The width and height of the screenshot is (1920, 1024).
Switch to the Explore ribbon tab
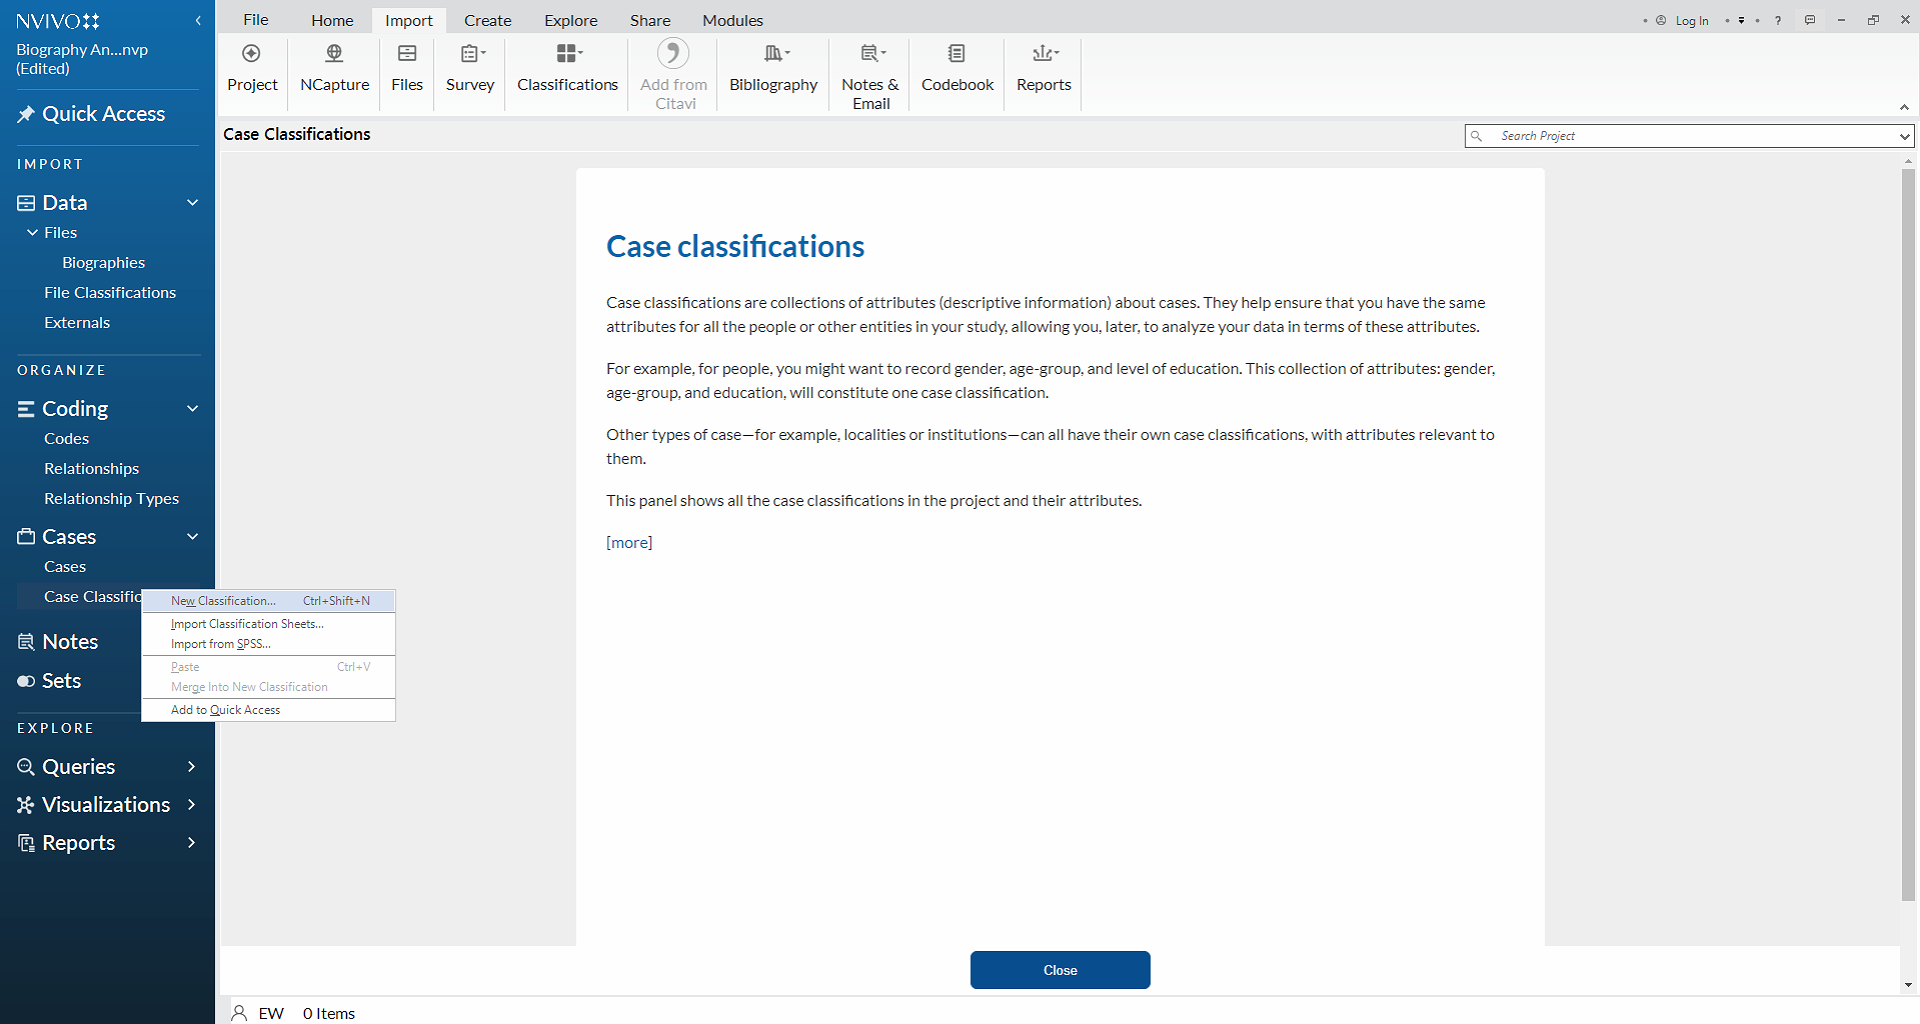(570, 20)
